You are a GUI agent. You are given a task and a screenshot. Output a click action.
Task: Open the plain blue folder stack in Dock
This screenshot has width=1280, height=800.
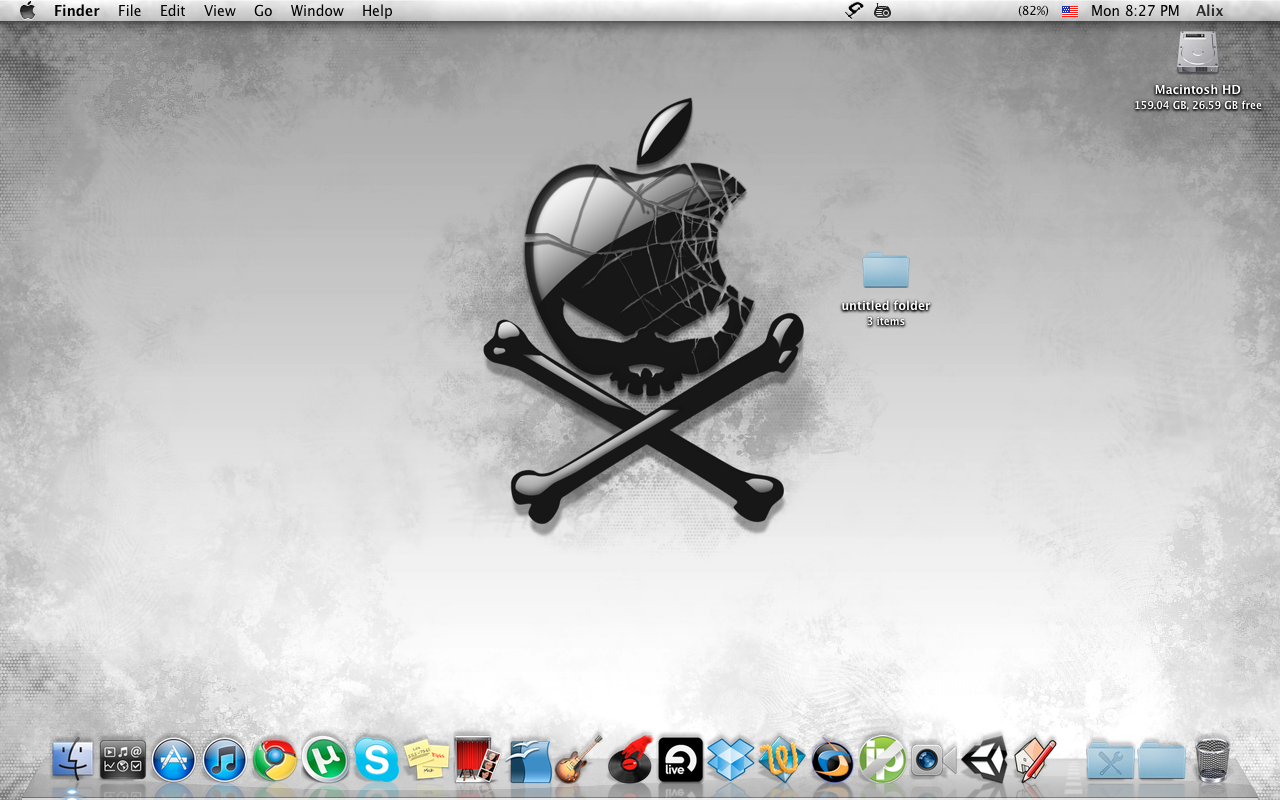(x=1161, y=761)
